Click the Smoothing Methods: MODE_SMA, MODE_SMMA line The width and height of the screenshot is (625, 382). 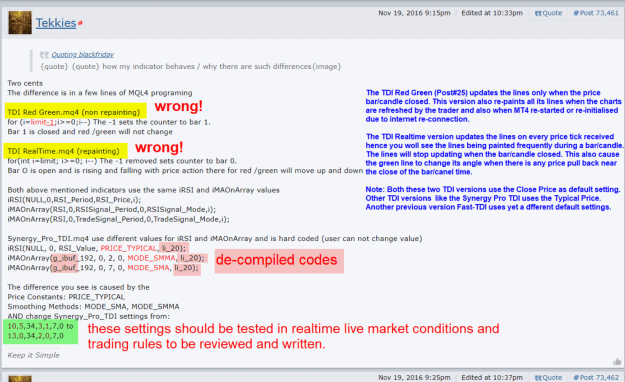93,307
